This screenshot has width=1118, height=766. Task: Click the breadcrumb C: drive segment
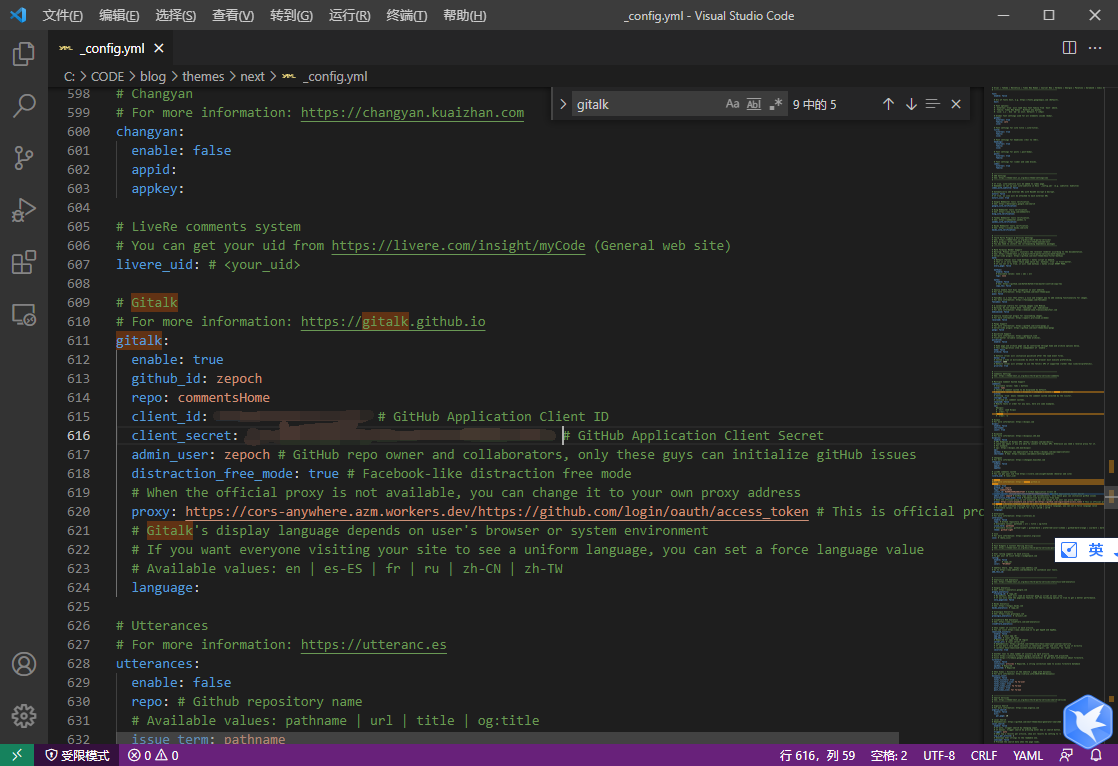(x=69, y=76)
